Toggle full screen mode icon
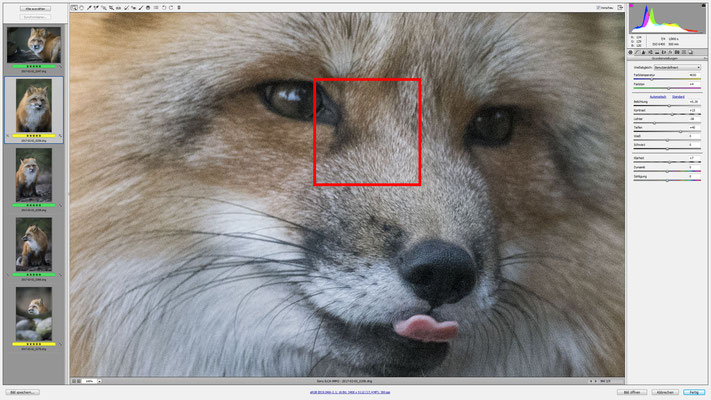This screenshot has height=400, width=711. 620,8
